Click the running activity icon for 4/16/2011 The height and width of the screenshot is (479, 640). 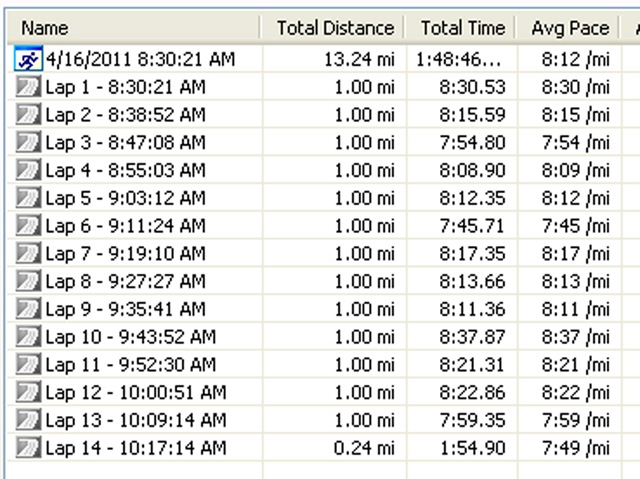pyautogui.click(x=28, y=59)
